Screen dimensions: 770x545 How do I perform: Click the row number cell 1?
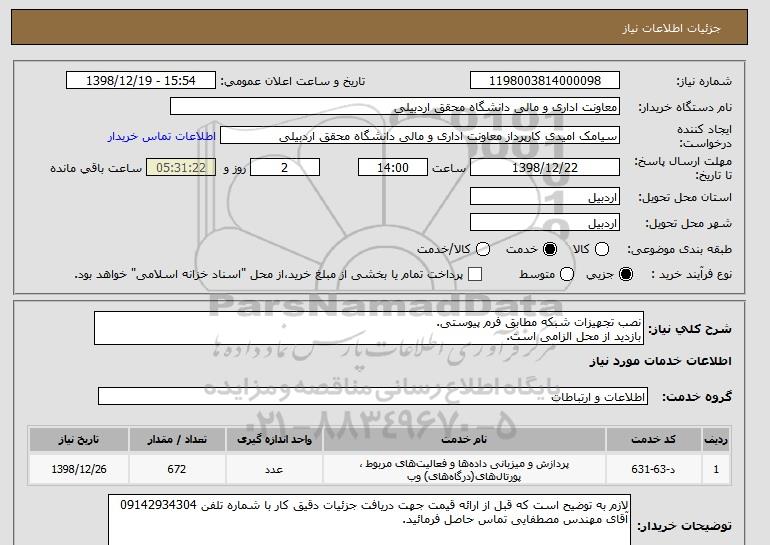716,469
